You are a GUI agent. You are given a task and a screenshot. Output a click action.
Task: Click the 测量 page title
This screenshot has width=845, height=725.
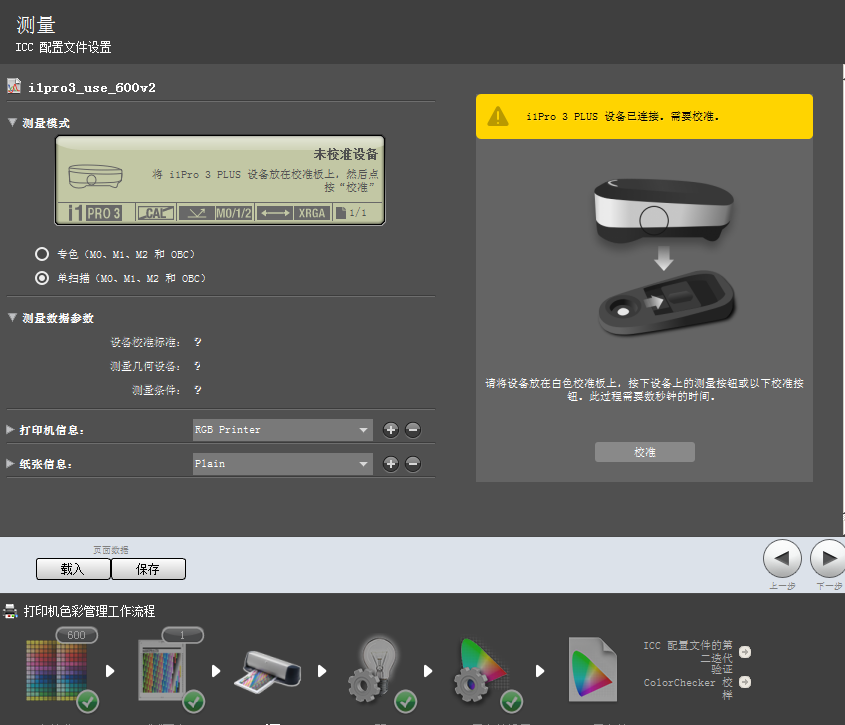tap(36, 25)
